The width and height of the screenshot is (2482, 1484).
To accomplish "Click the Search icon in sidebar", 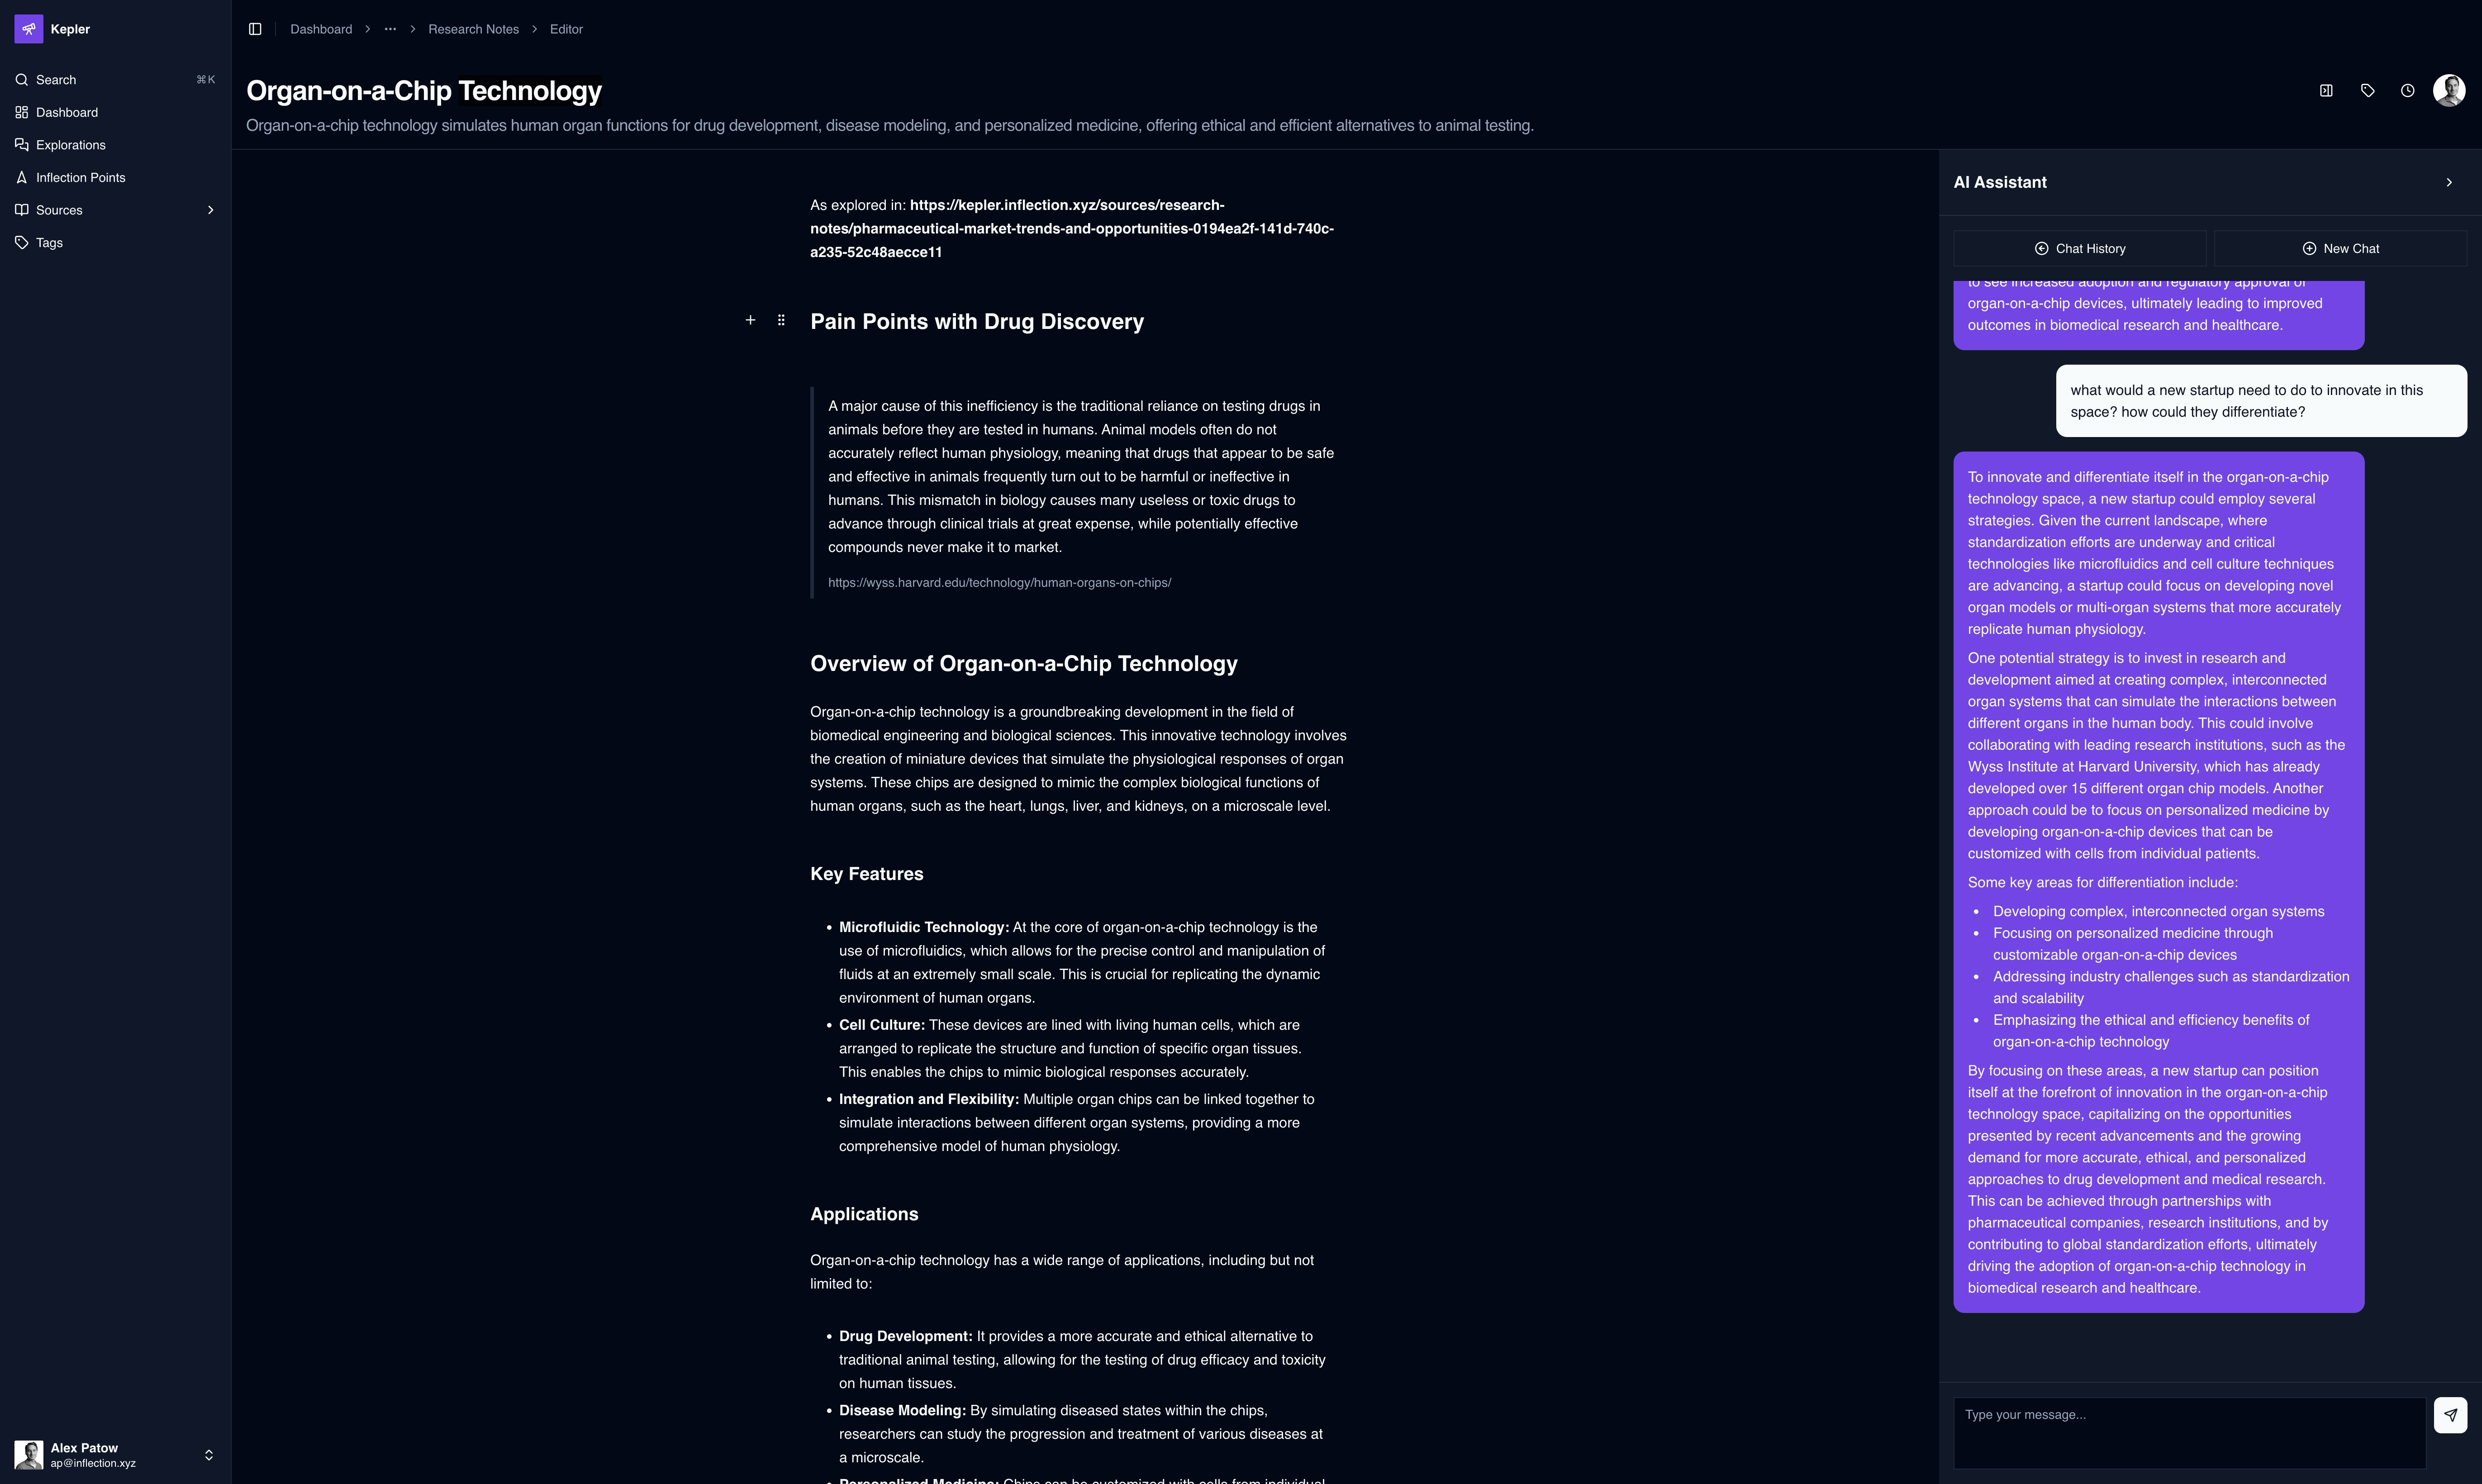I will (22, 80).
